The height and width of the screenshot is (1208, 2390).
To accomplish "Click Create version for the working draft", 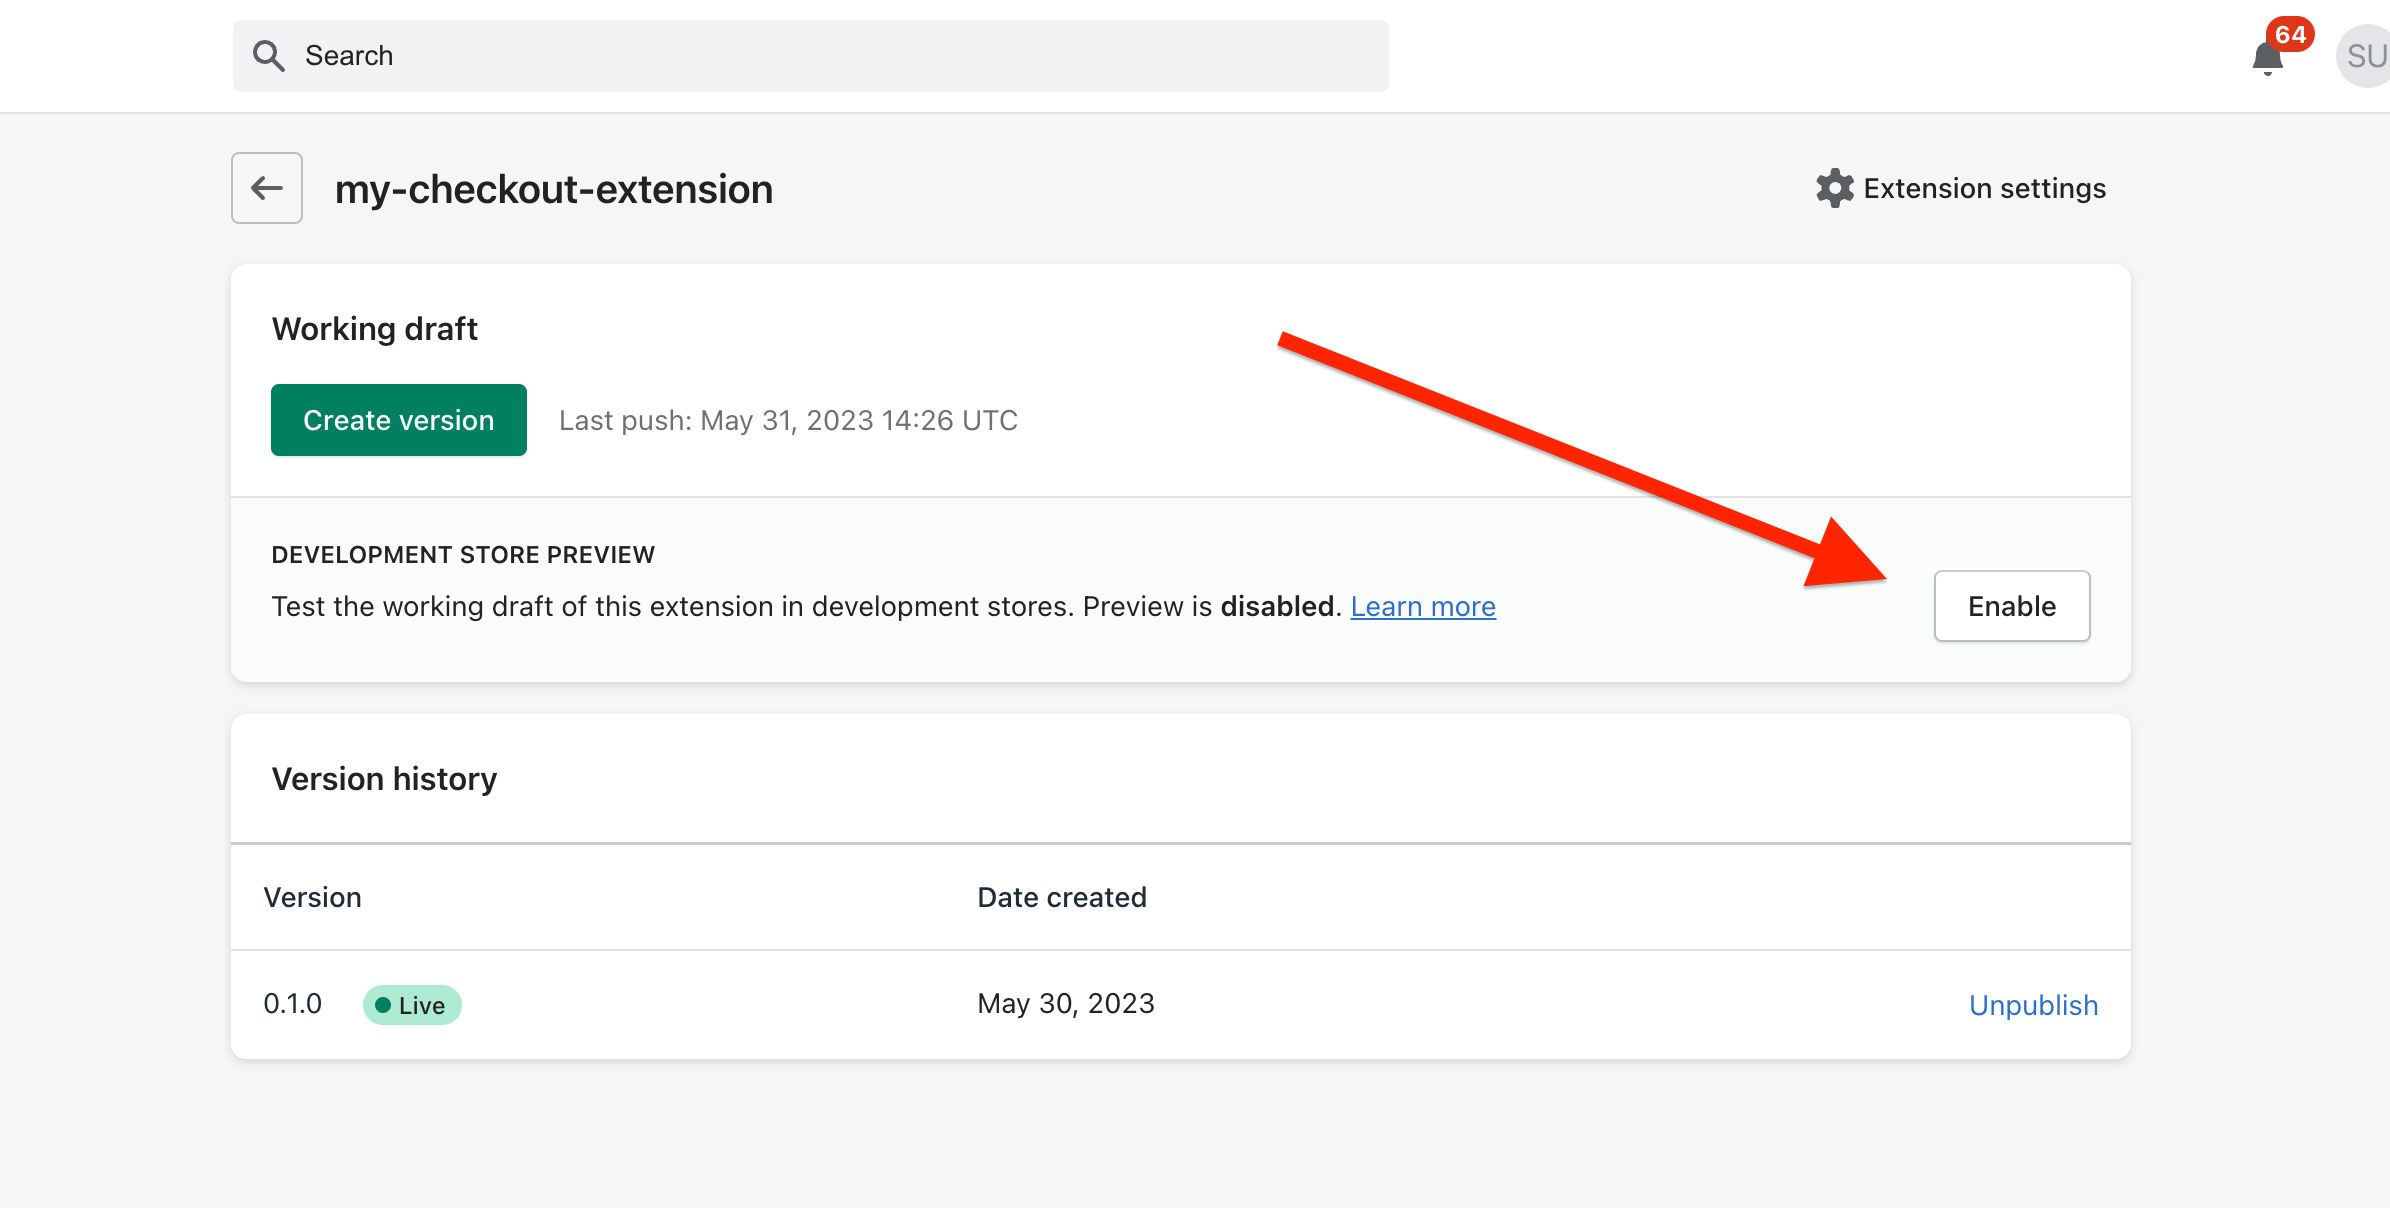I will [398, 420].
